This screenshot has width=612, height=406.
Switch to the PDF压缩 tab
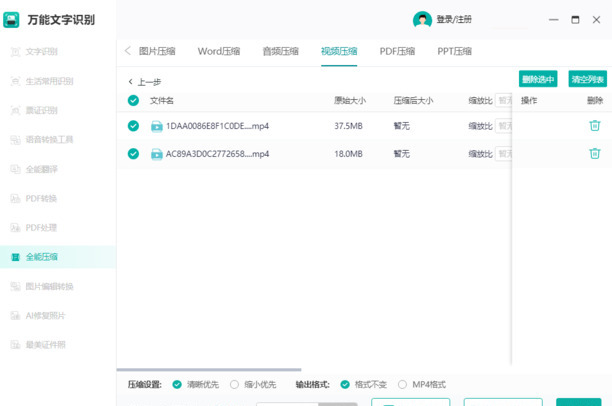tap(397, 51)
